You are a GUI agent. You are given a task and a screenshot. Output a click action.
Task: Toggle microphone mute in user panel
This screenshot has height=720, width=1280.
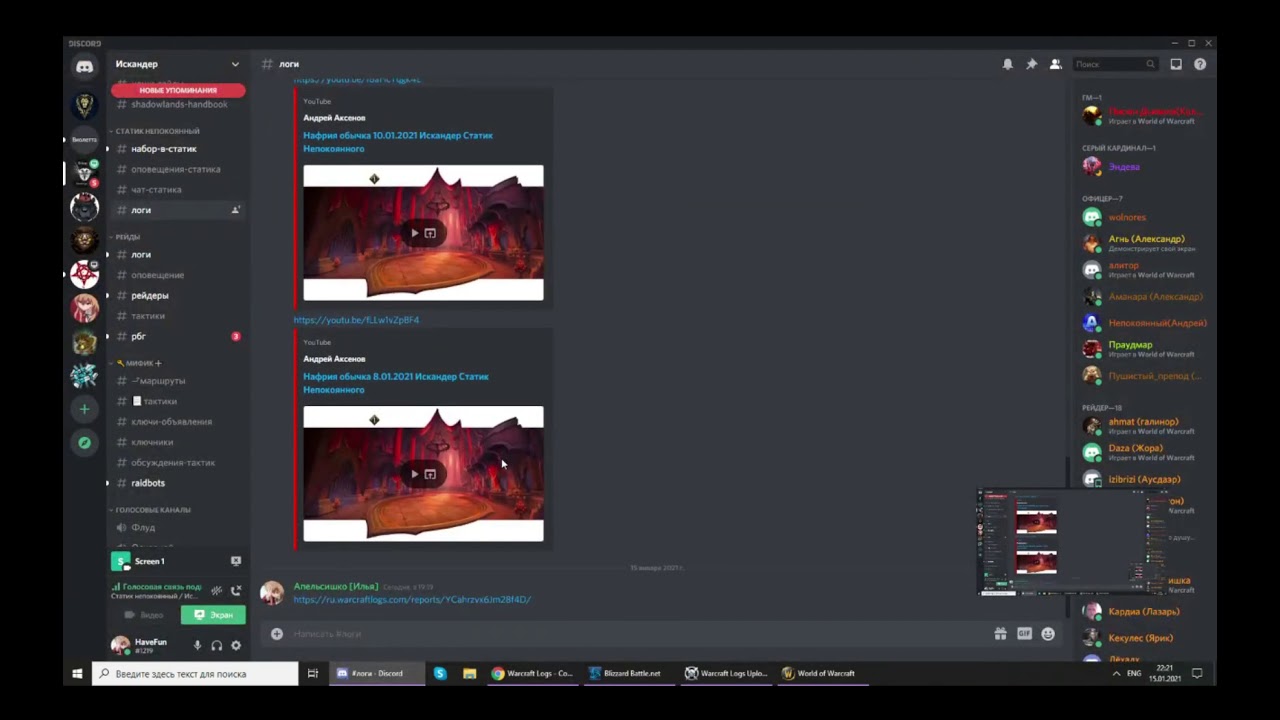click(x=197, y=646)
